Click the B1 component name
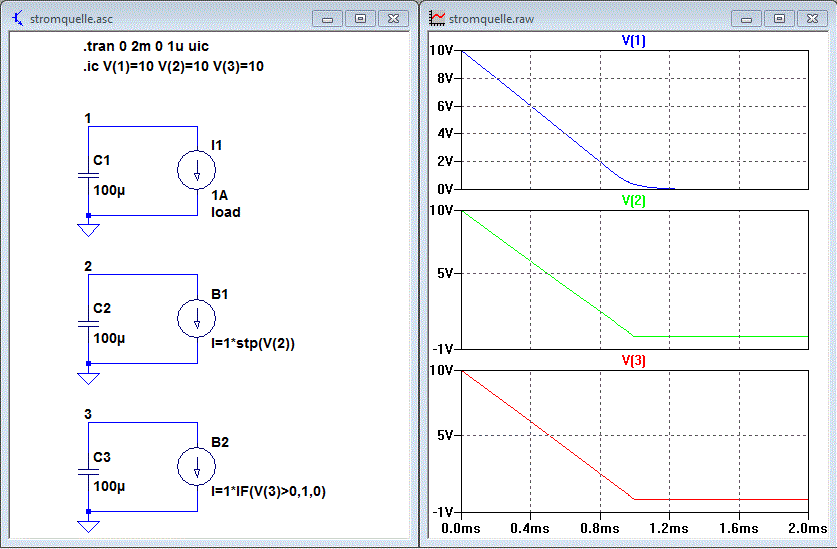The image size is (837, 549). 219,294
